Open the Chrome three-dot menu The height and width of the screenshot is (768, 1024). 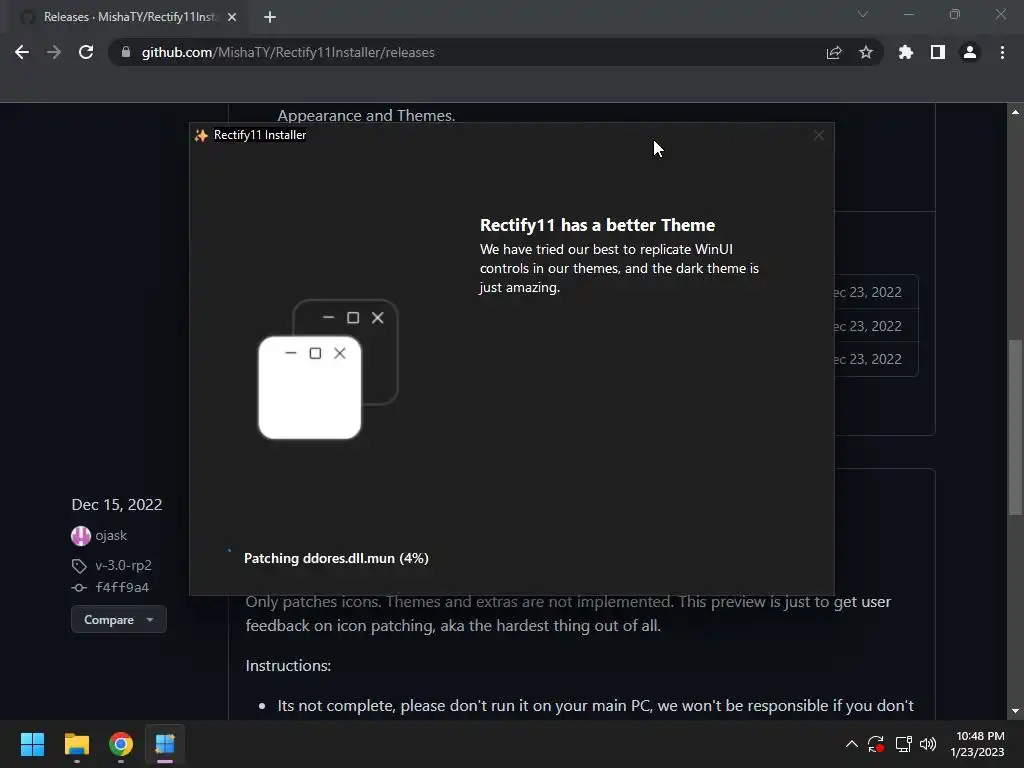pyautogui.click(x=1002, y=52)
